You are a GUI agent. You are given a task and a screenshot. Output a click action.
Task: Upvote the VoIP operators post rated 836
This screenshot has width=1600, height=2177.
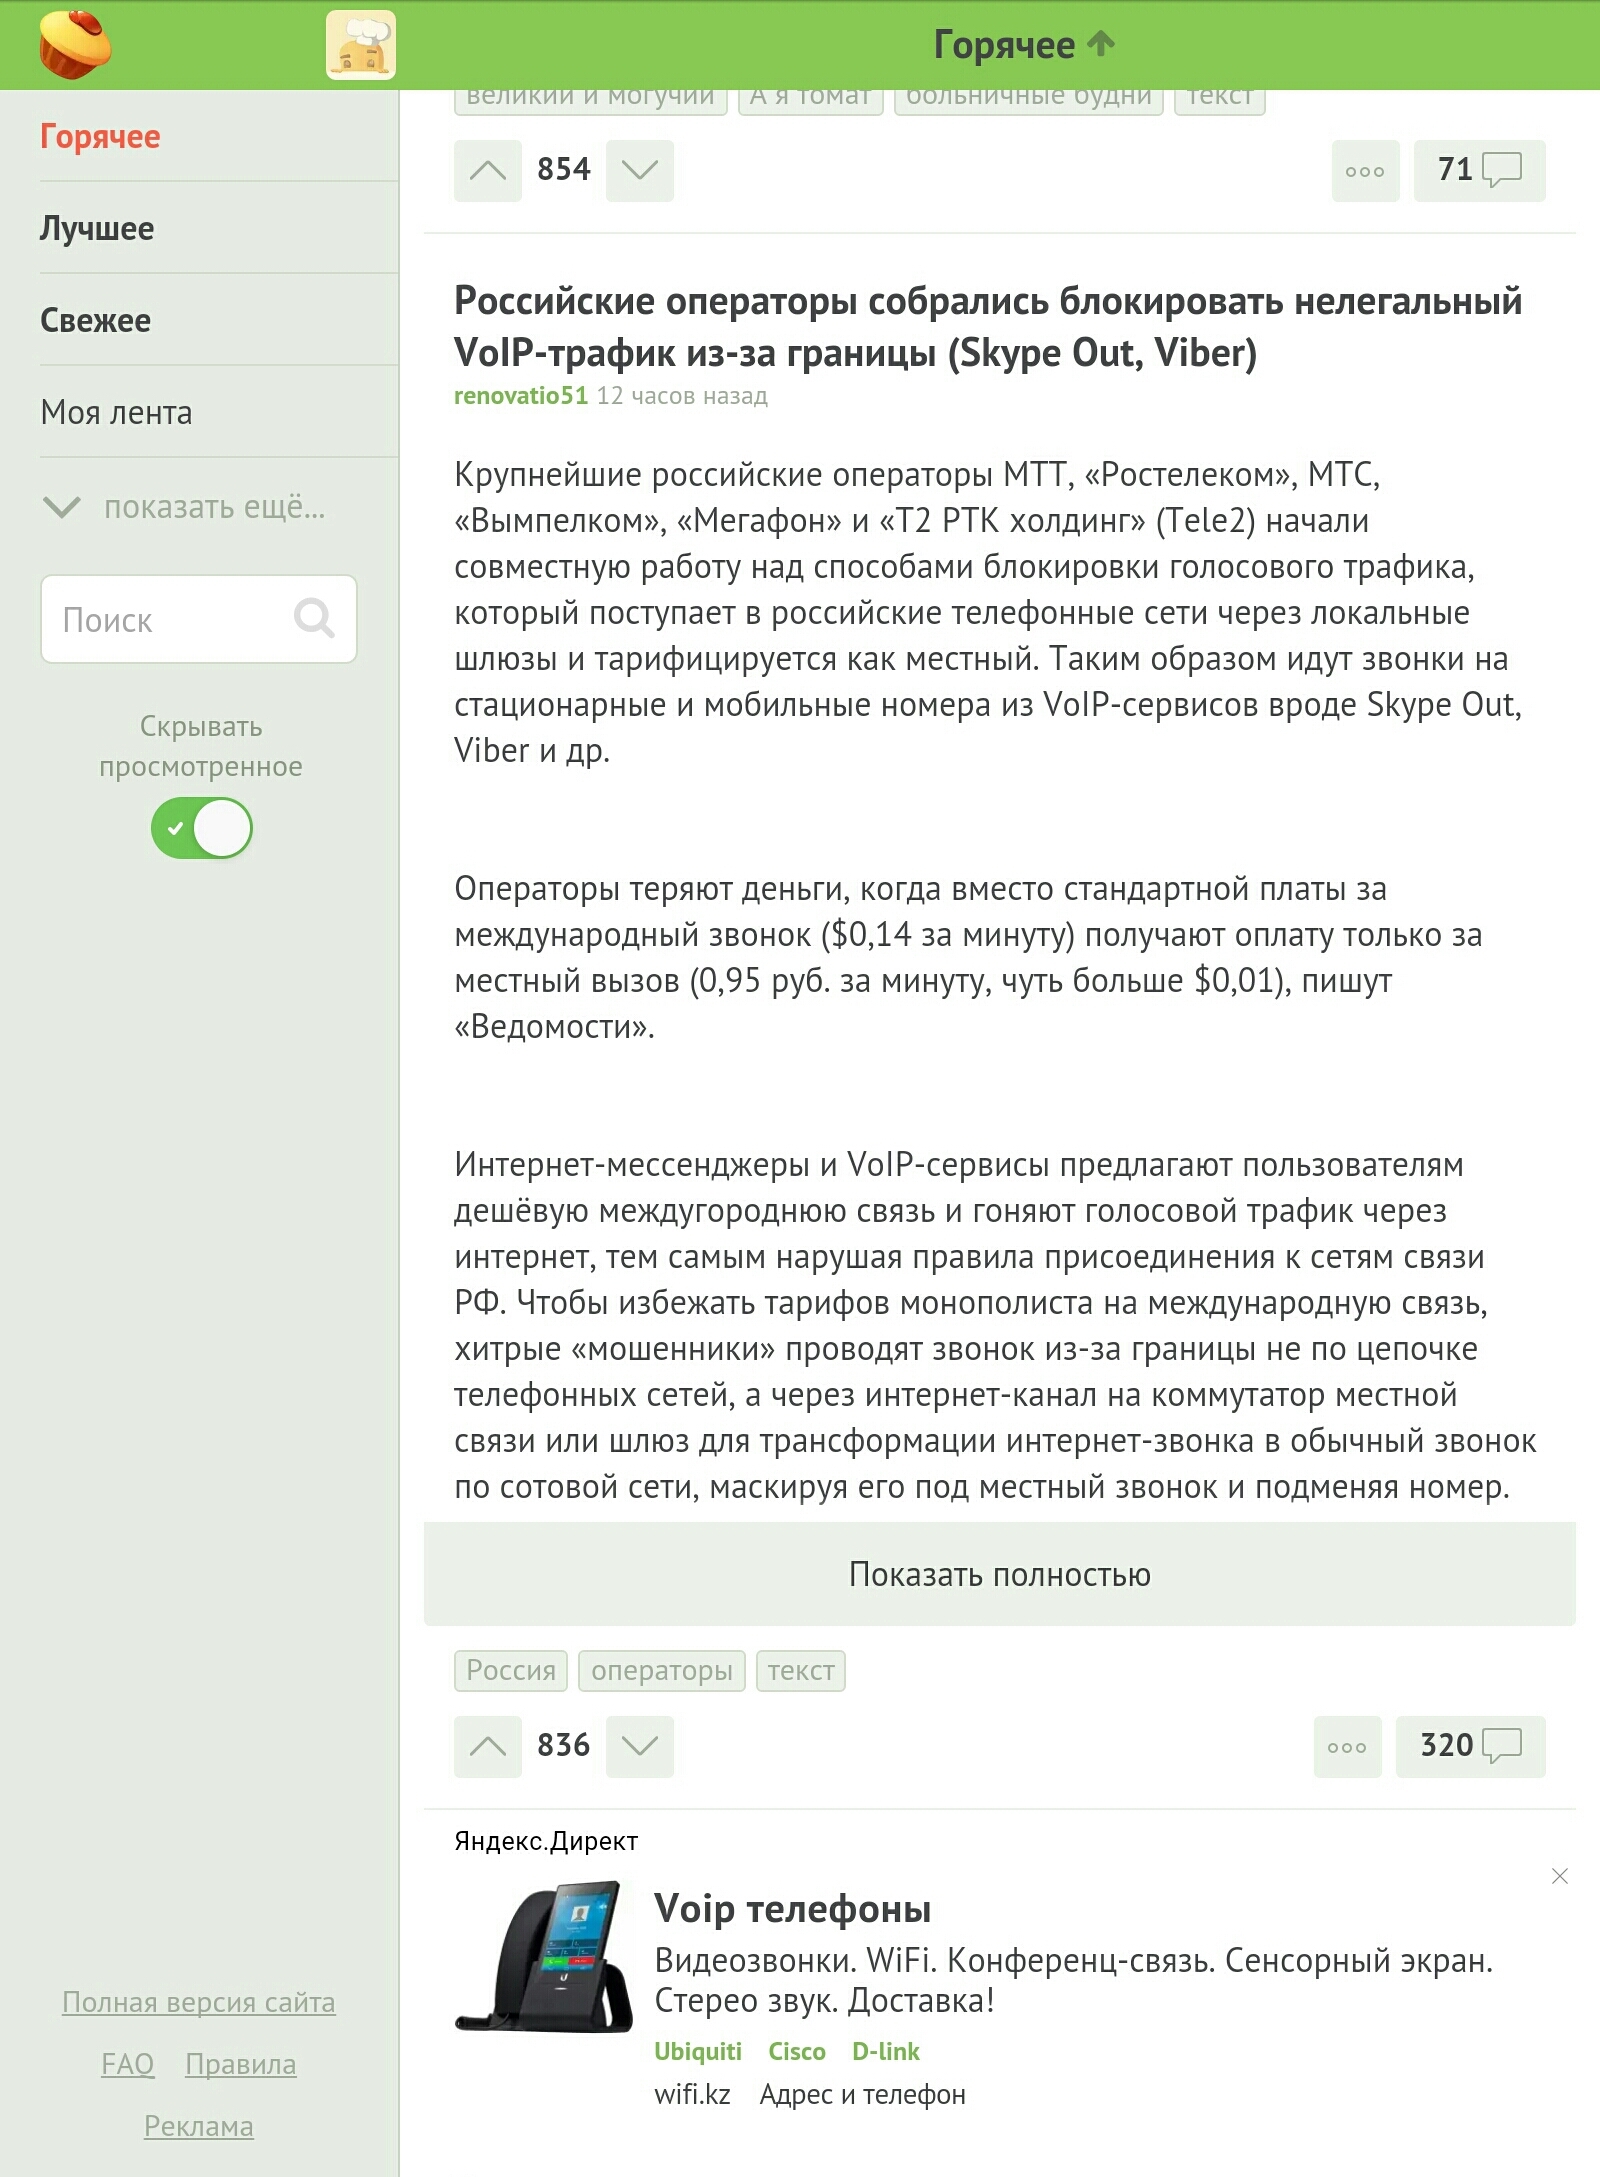(x=488, y=1746)
